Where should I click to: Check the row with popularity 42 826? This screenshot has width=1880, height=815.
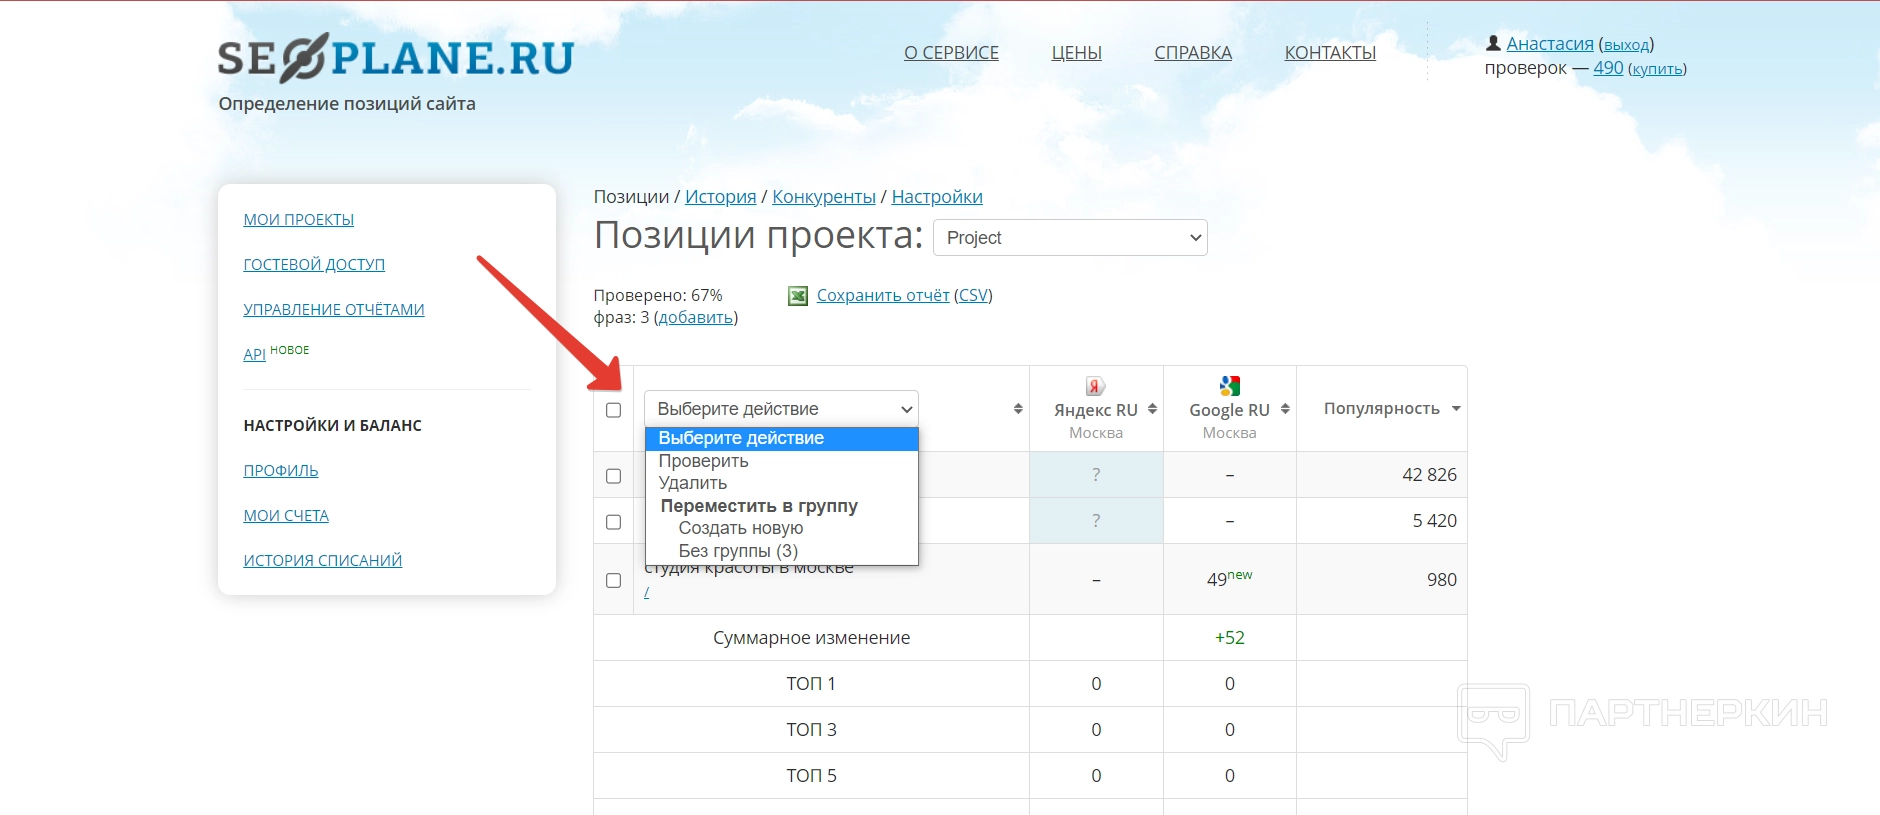tap(614, 476)
